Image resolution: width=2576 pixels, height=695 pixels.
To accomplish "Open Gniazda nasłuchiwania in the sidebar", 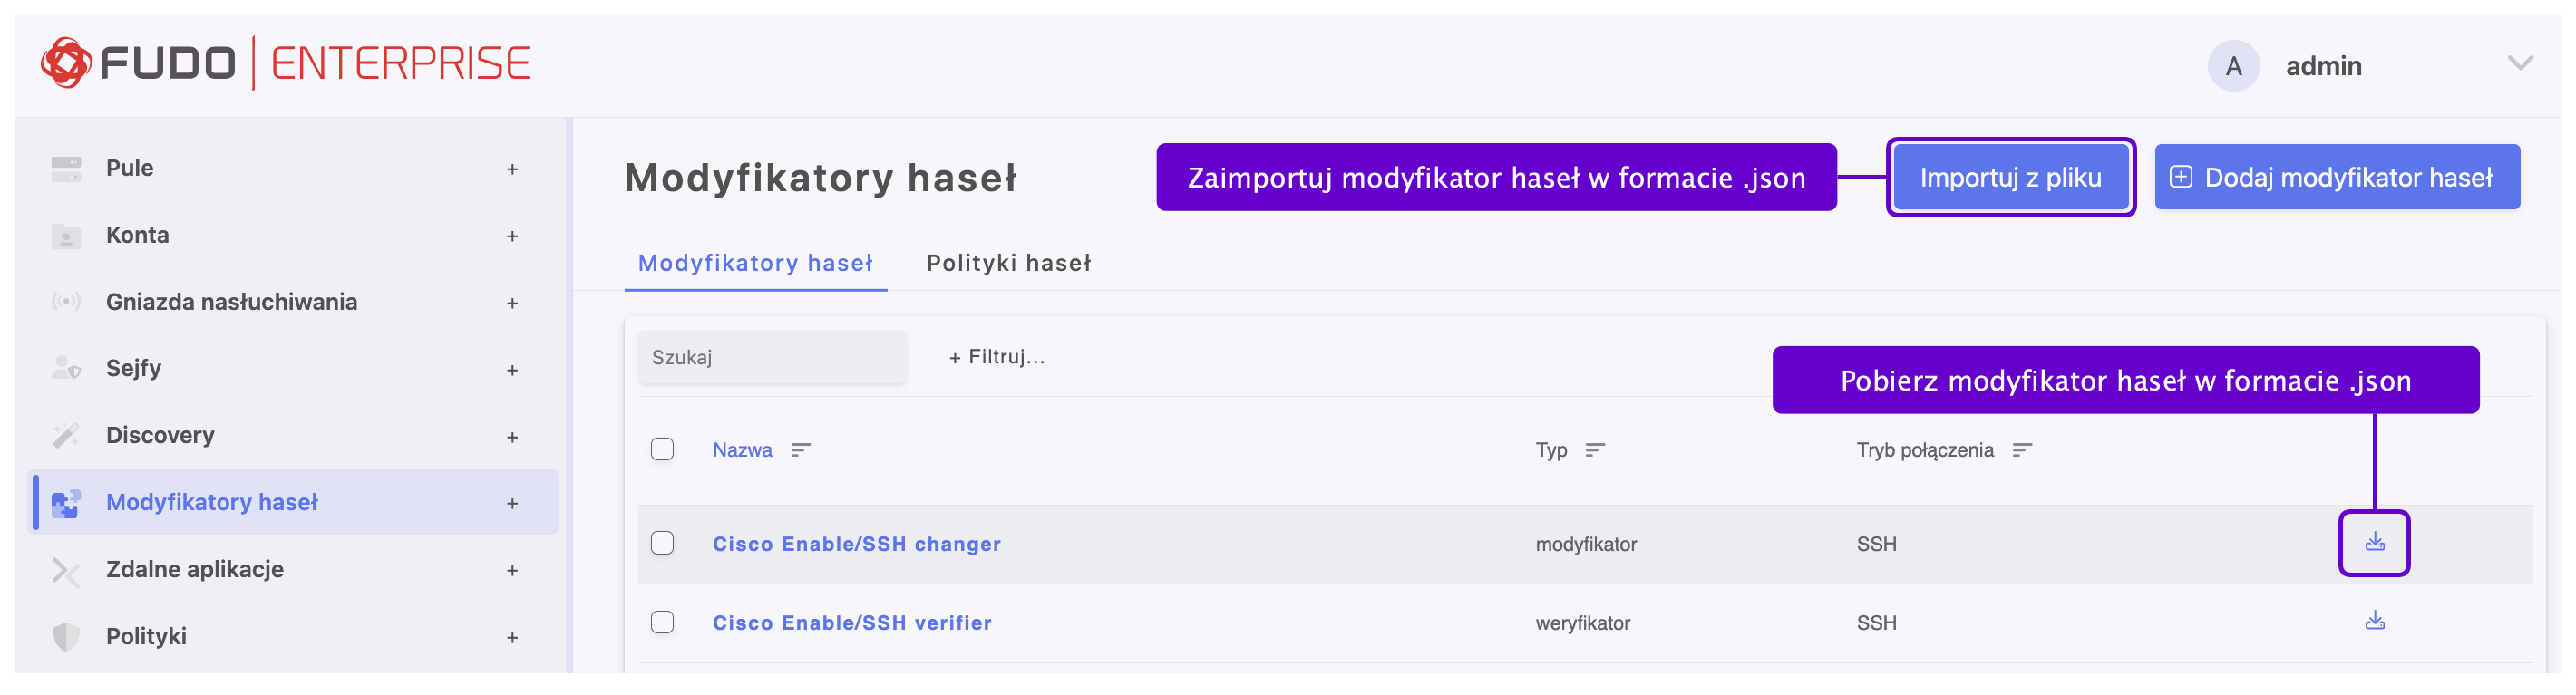I will coord(231,302).
